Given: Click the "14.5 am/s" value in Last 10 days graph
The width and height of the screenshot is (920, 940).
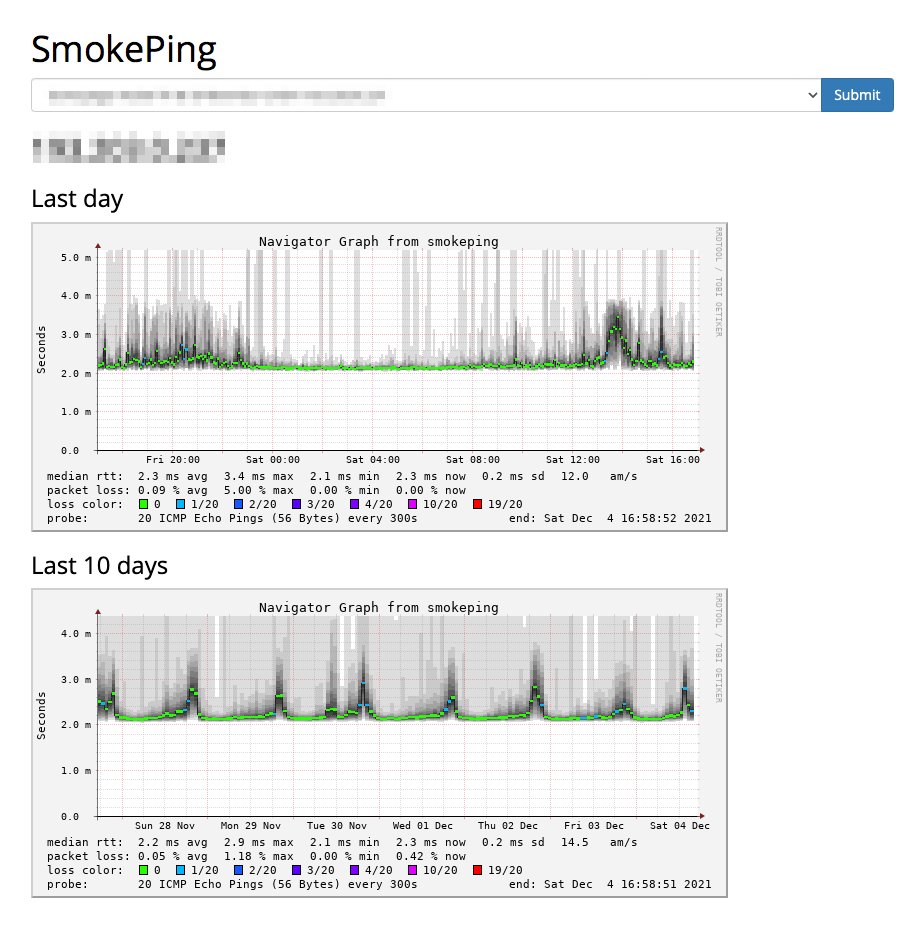Looking at the screenshot, I should 599,842.
